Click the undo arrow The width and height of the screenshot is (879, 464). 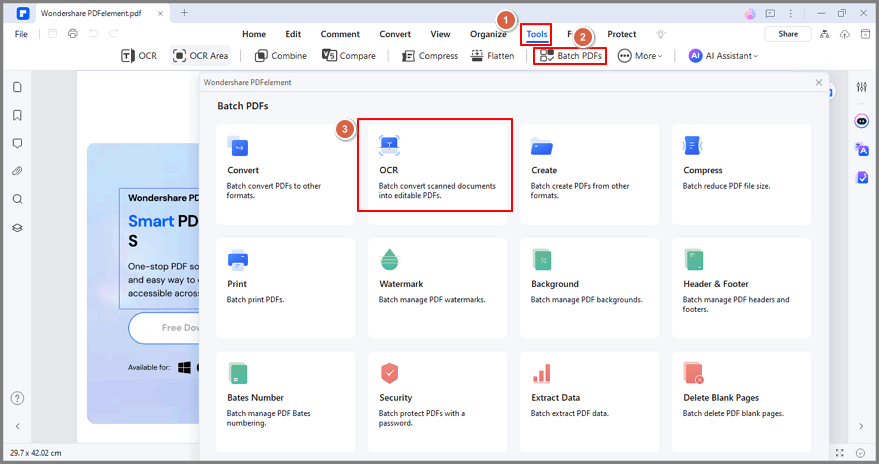pyautogui.click(x=93, y=34)
